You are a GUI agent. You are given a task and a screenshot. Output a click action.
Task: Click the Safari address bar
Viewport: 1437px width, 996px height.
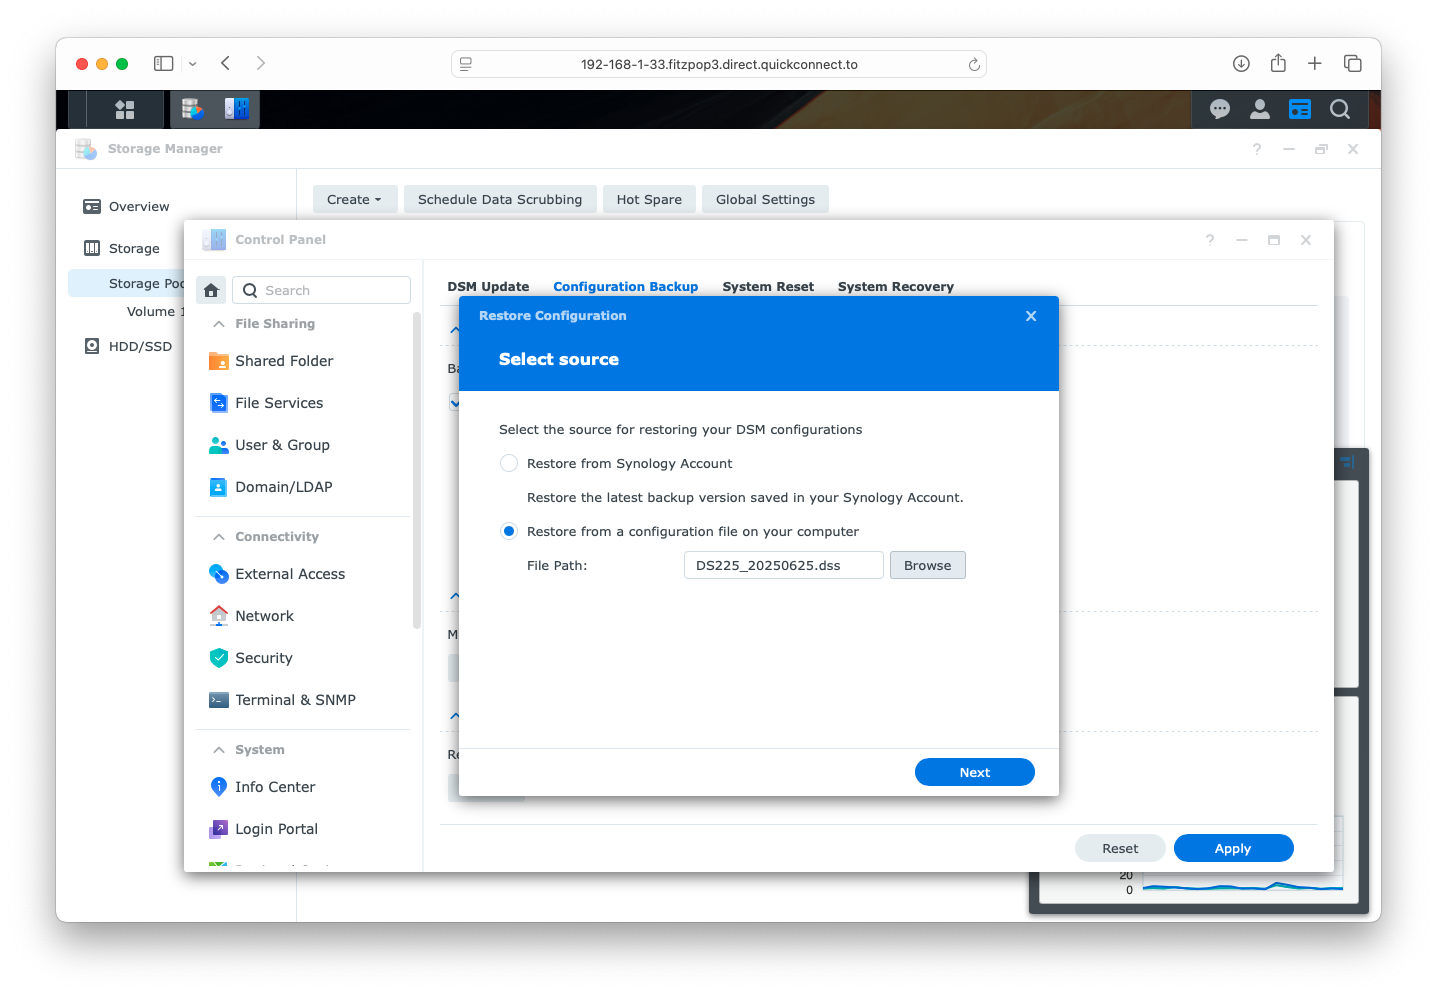[x=719, y=64]
